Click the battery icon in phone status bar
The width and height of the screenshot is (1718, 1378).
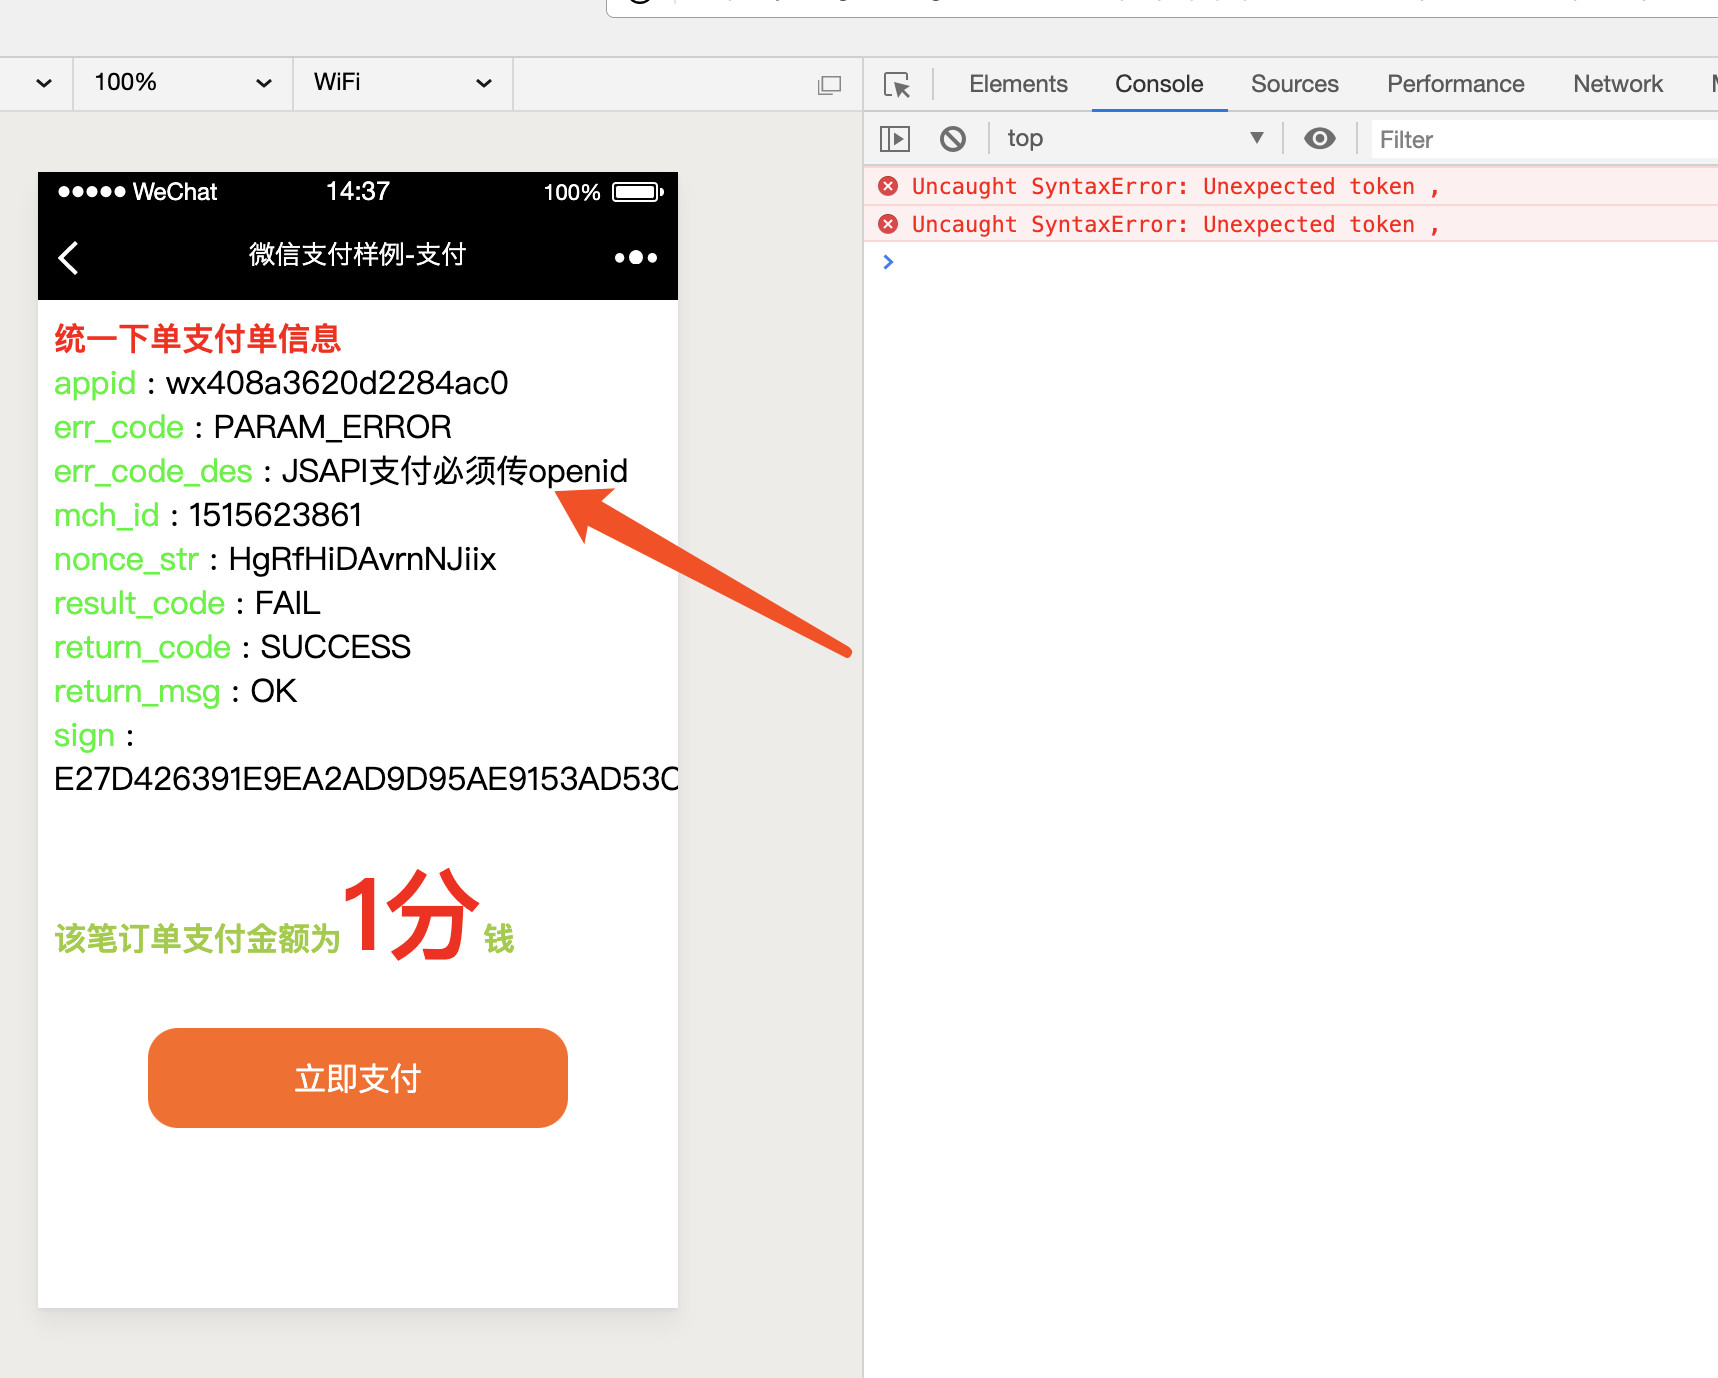coord(638,192)
